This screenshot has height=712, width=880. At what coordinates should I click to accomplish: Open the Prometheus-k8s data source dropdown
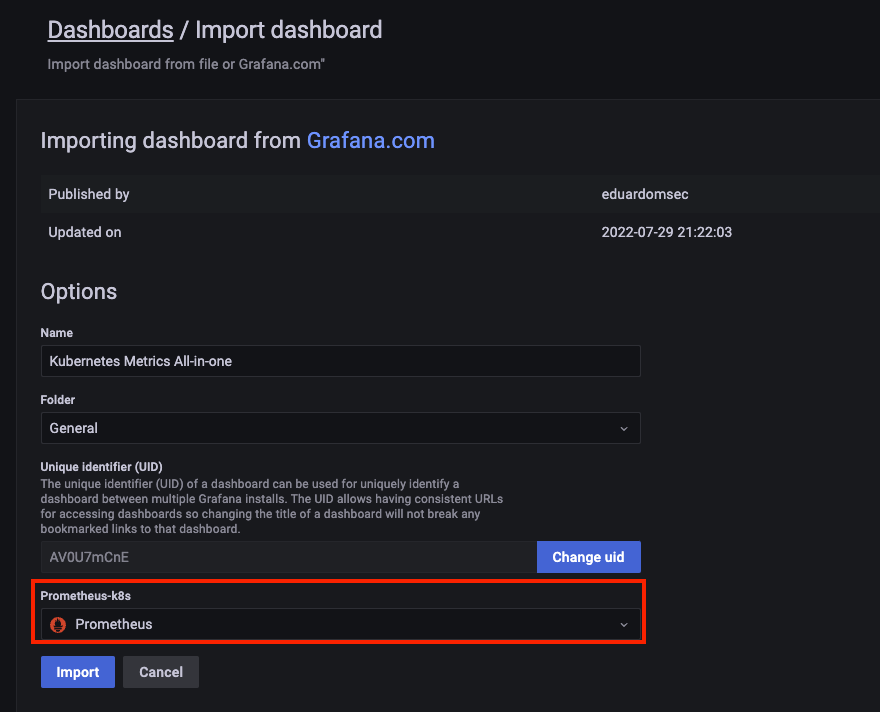point(340,624)
